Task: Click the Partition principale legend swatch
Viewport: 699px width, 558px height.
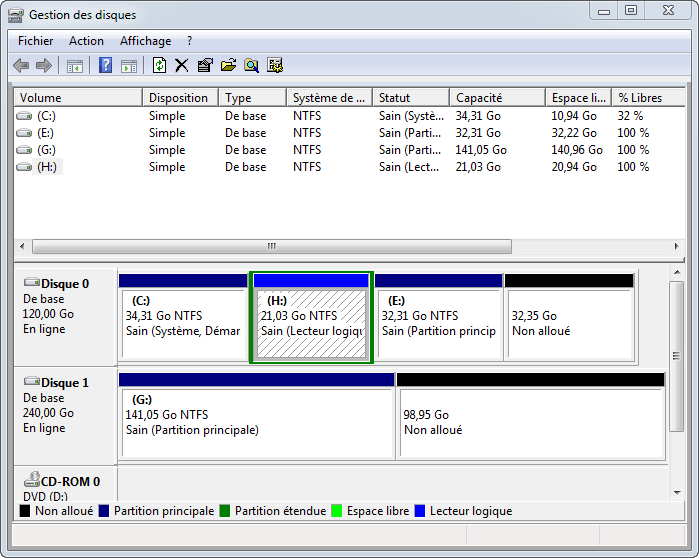Action: pyautogui.click(x=103, y=511)
